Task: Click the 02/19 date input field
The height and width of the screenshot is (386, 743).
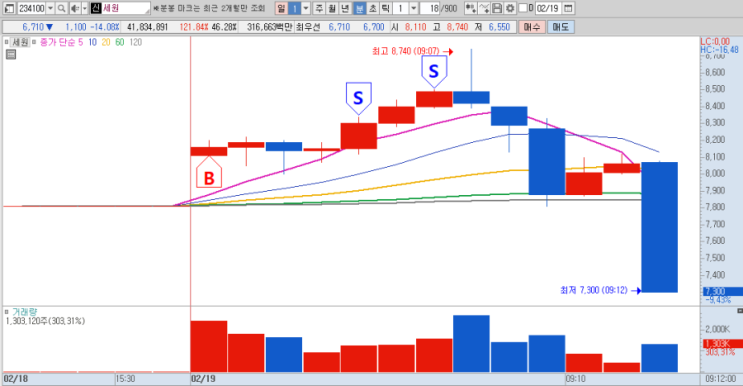Action: (x=548, y=8)
